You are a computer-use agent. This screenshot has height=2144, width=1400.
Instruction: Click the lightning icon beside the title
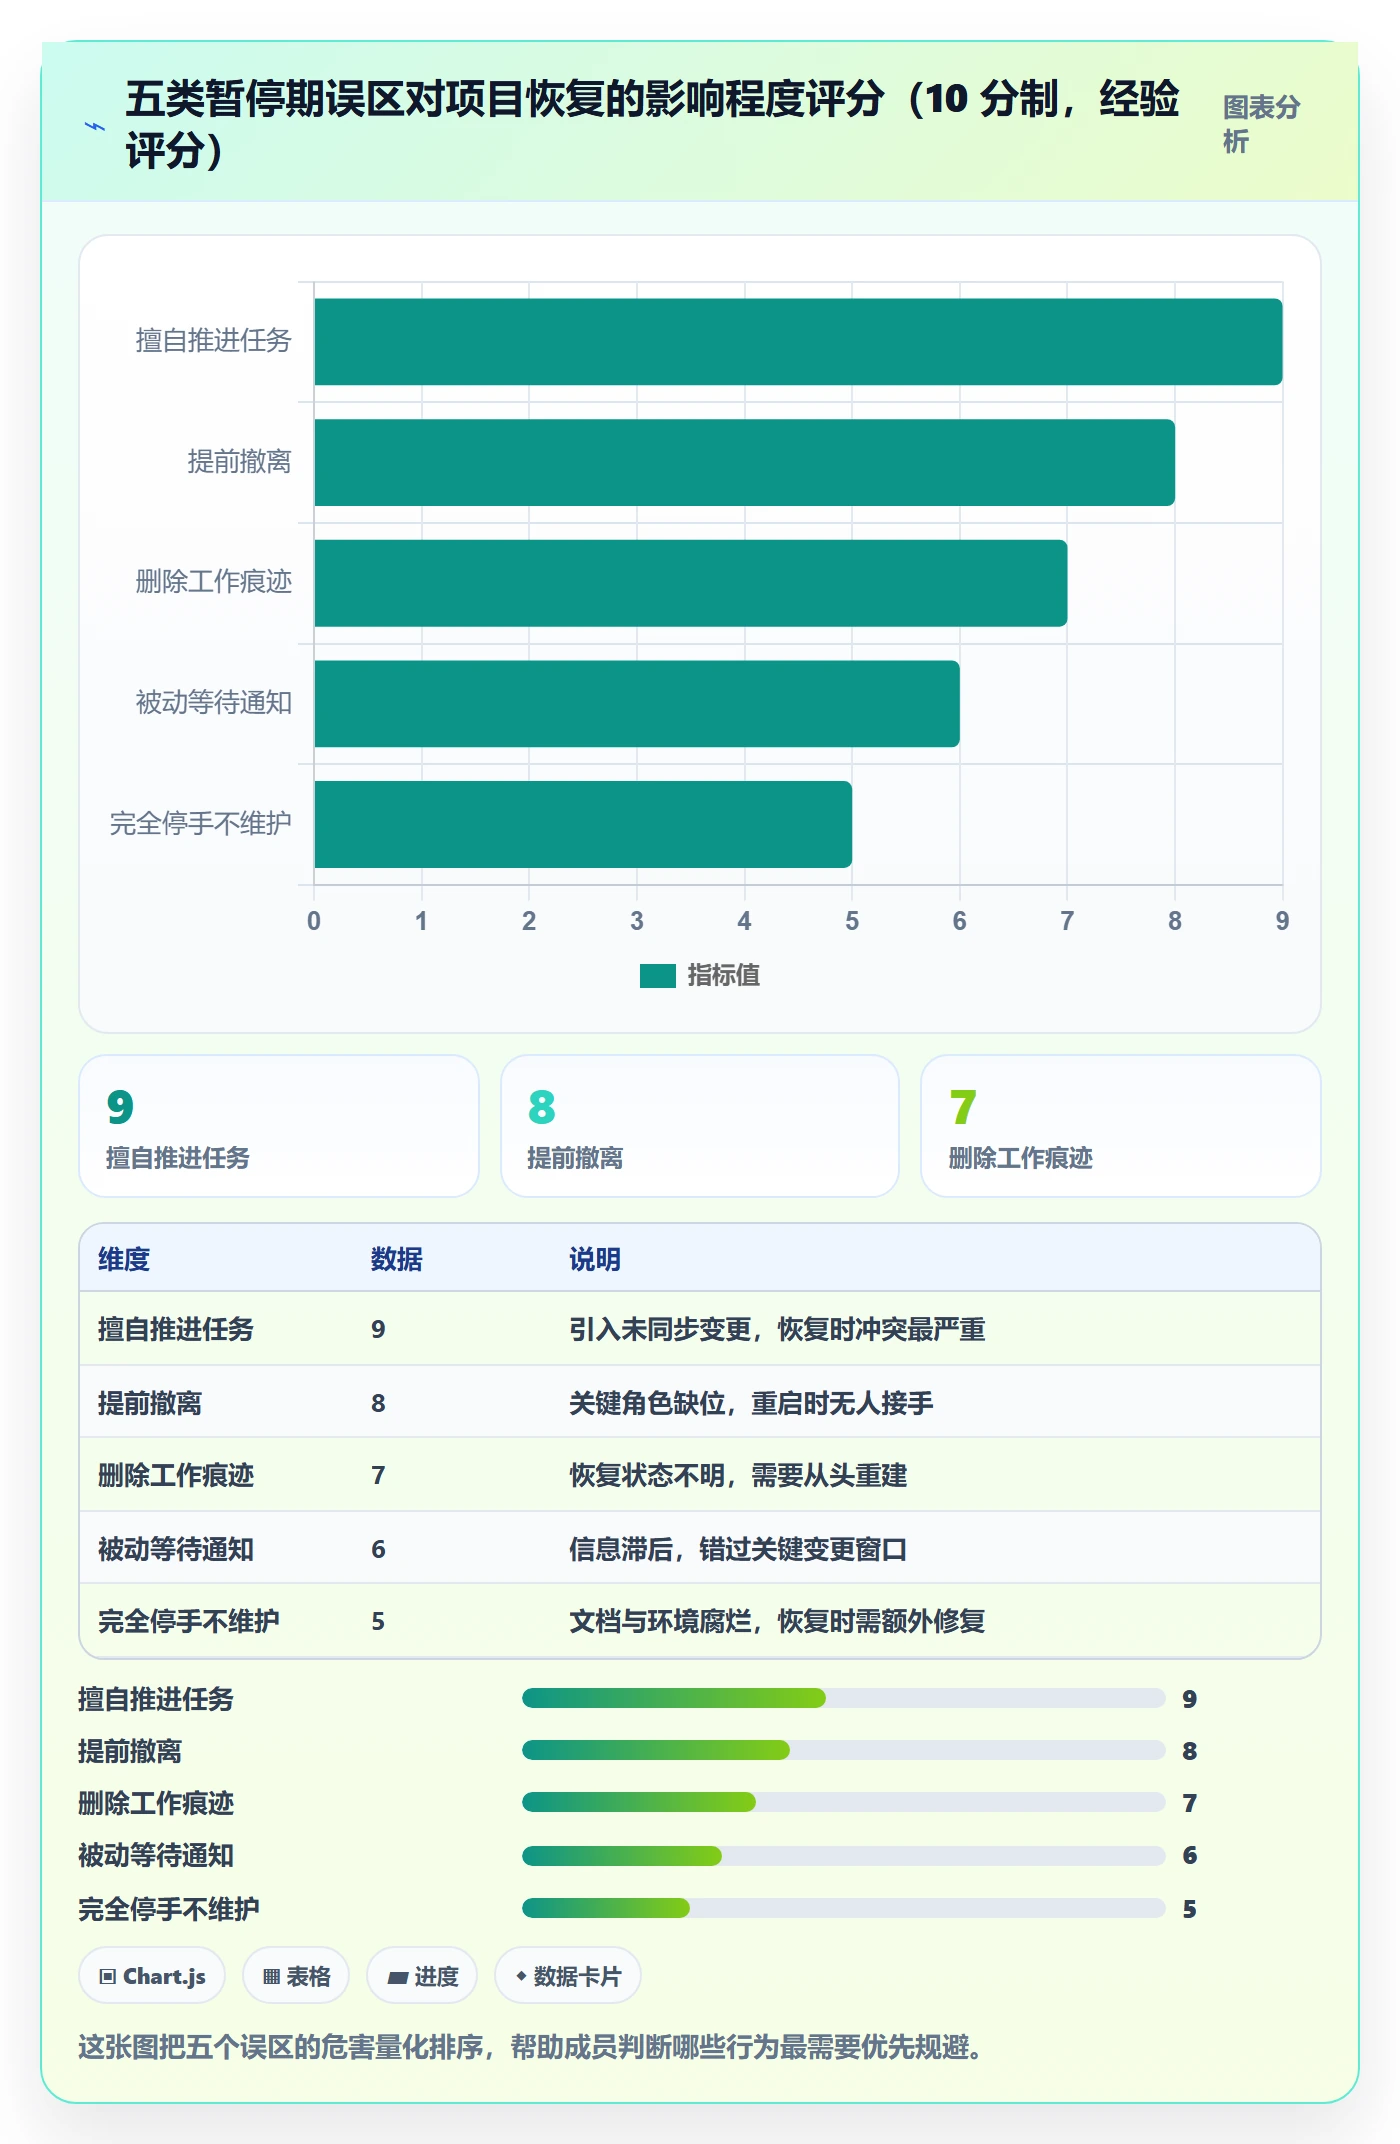click(x=94, y=126)
